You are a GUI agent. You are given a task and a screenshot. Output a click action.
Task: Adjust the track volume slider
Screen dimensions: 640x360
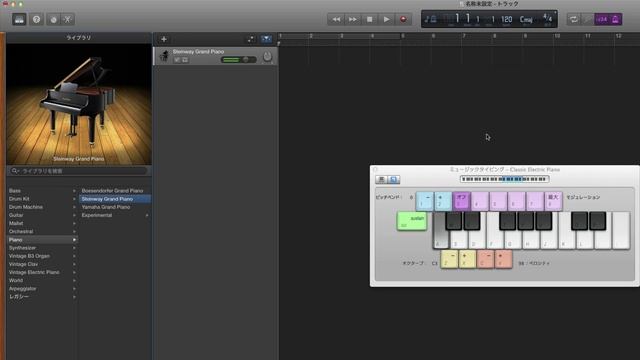click(238, 60)
